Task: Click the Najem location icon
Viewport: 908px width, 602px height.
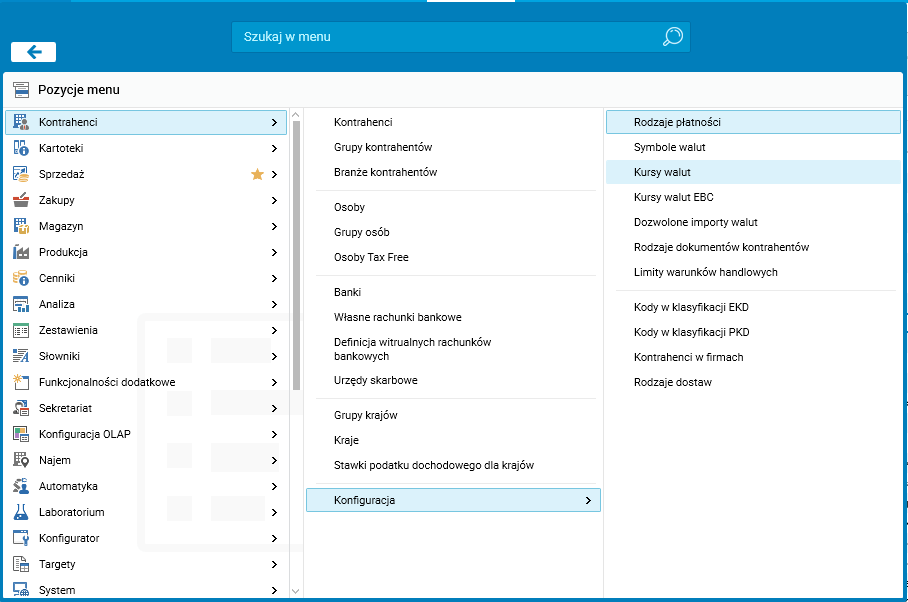Action: [x=21, y=460]
